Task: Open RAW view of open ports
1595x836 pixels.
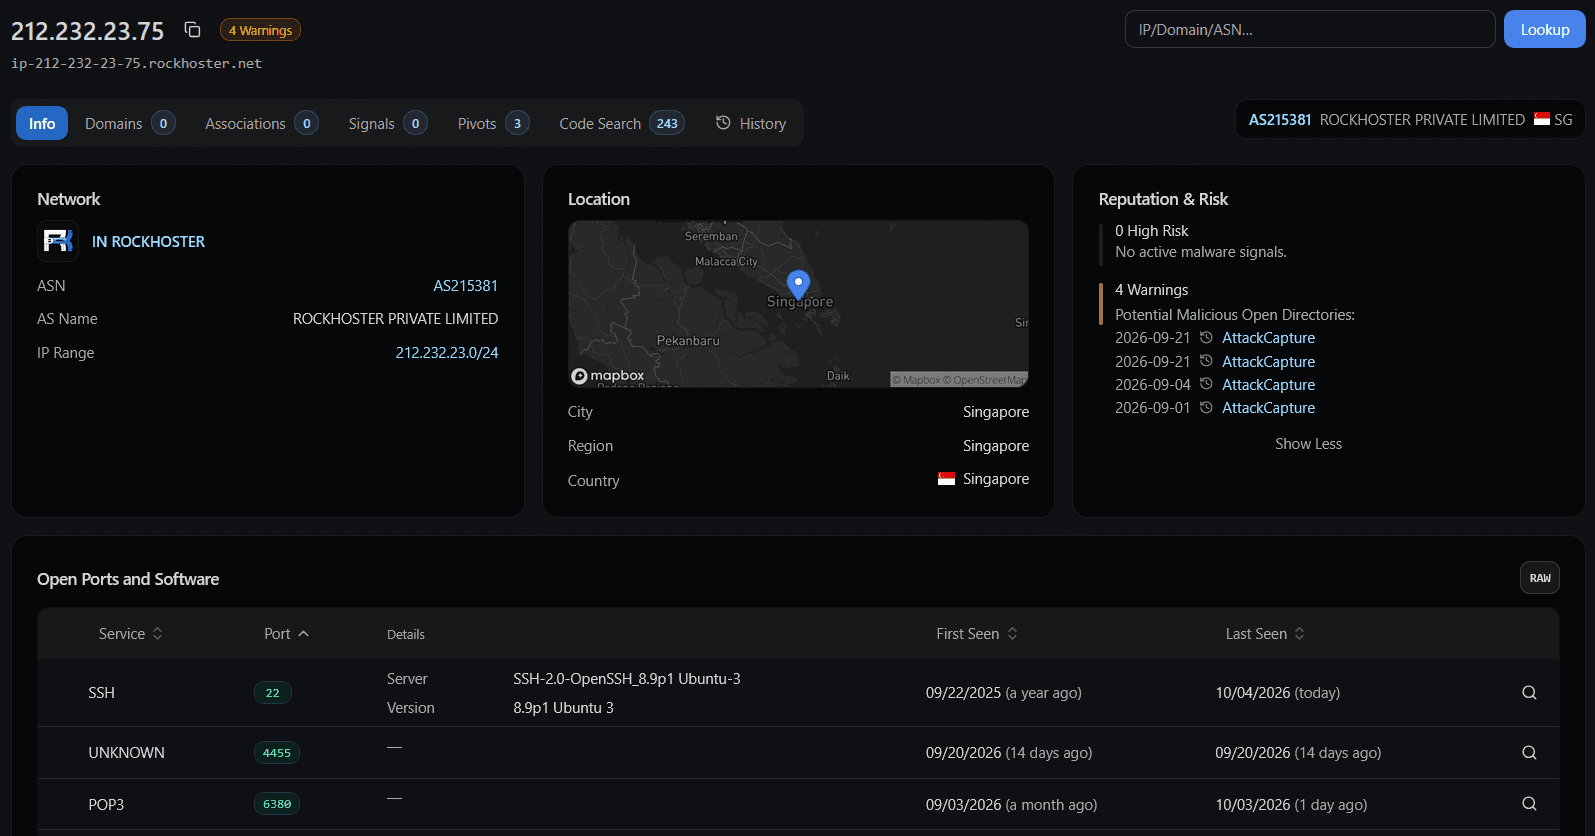Action: click(x=1540, y=578)
